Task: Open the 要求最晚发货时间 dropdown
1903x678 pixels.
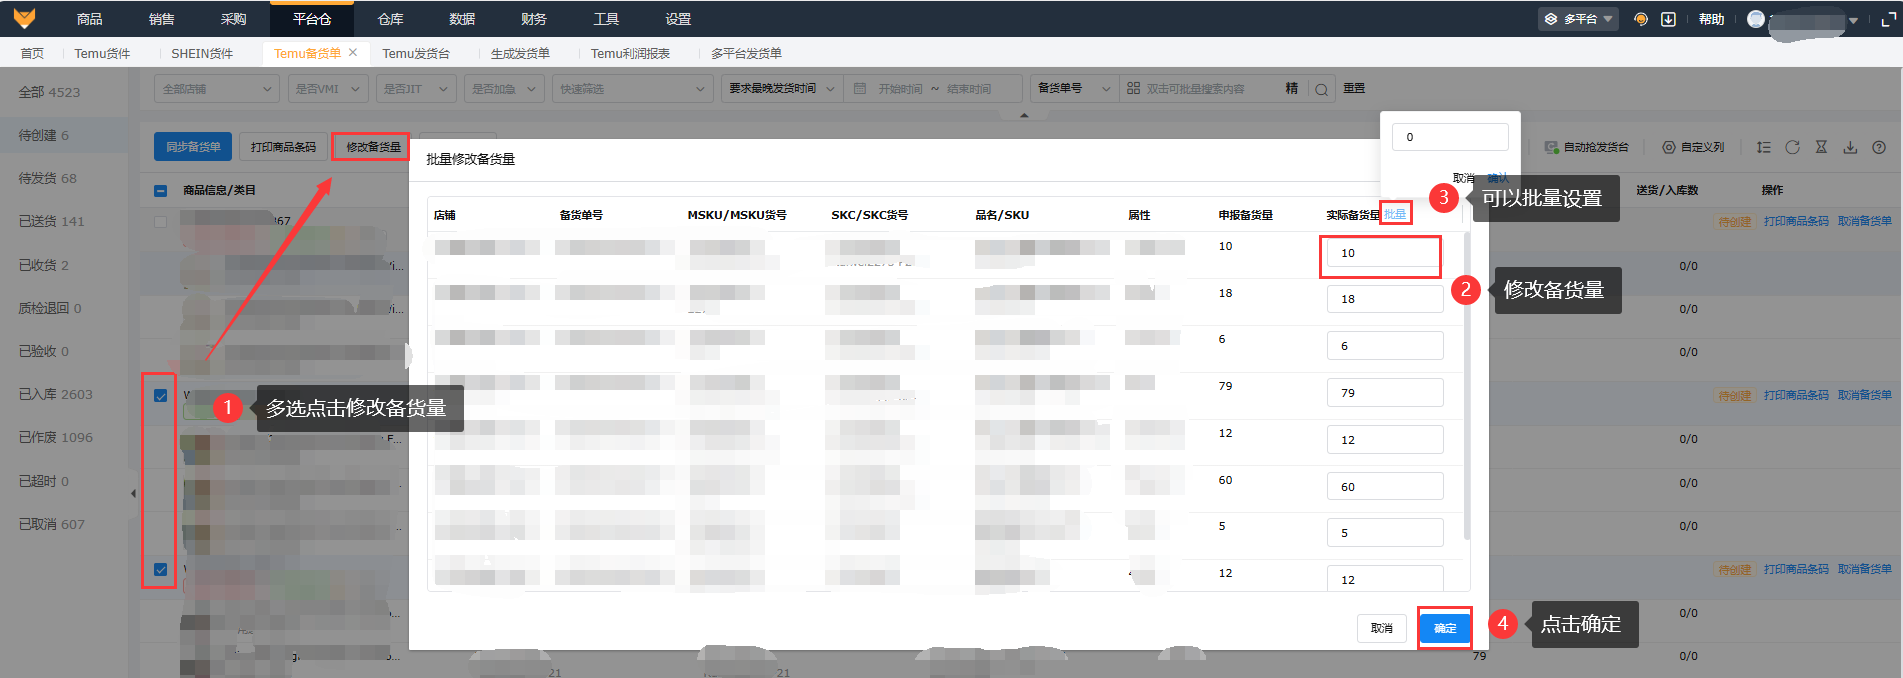Action: point(782,89)
